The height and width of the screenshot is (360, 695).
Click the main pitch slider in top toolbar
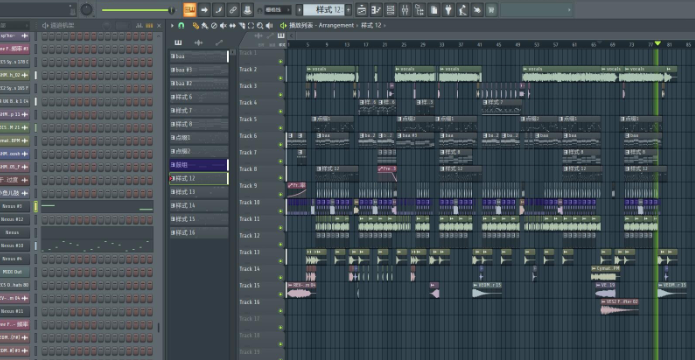(138, 10)
